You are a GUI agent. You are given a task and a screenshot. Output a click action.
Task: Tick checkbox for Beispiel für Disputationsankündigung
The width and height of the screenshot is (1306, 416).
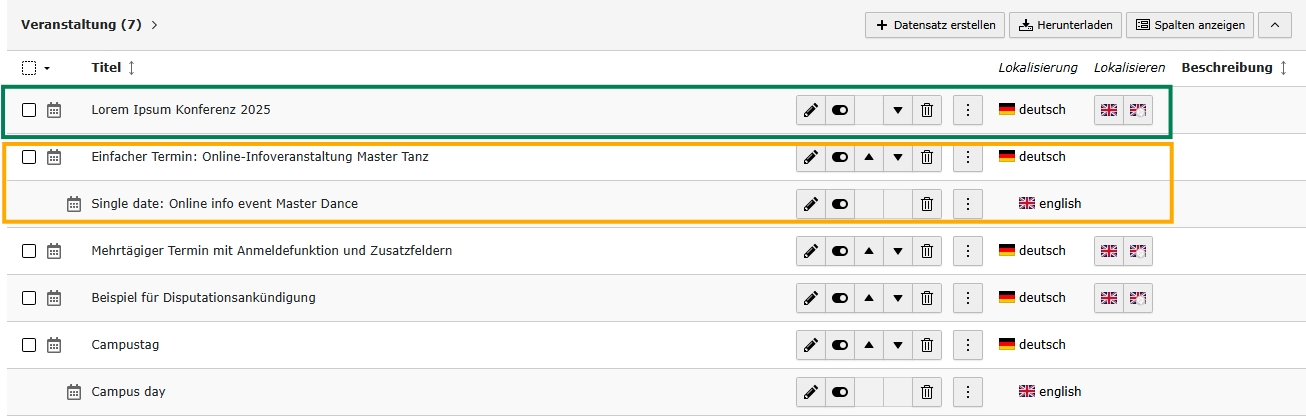(x=29, y=298)
